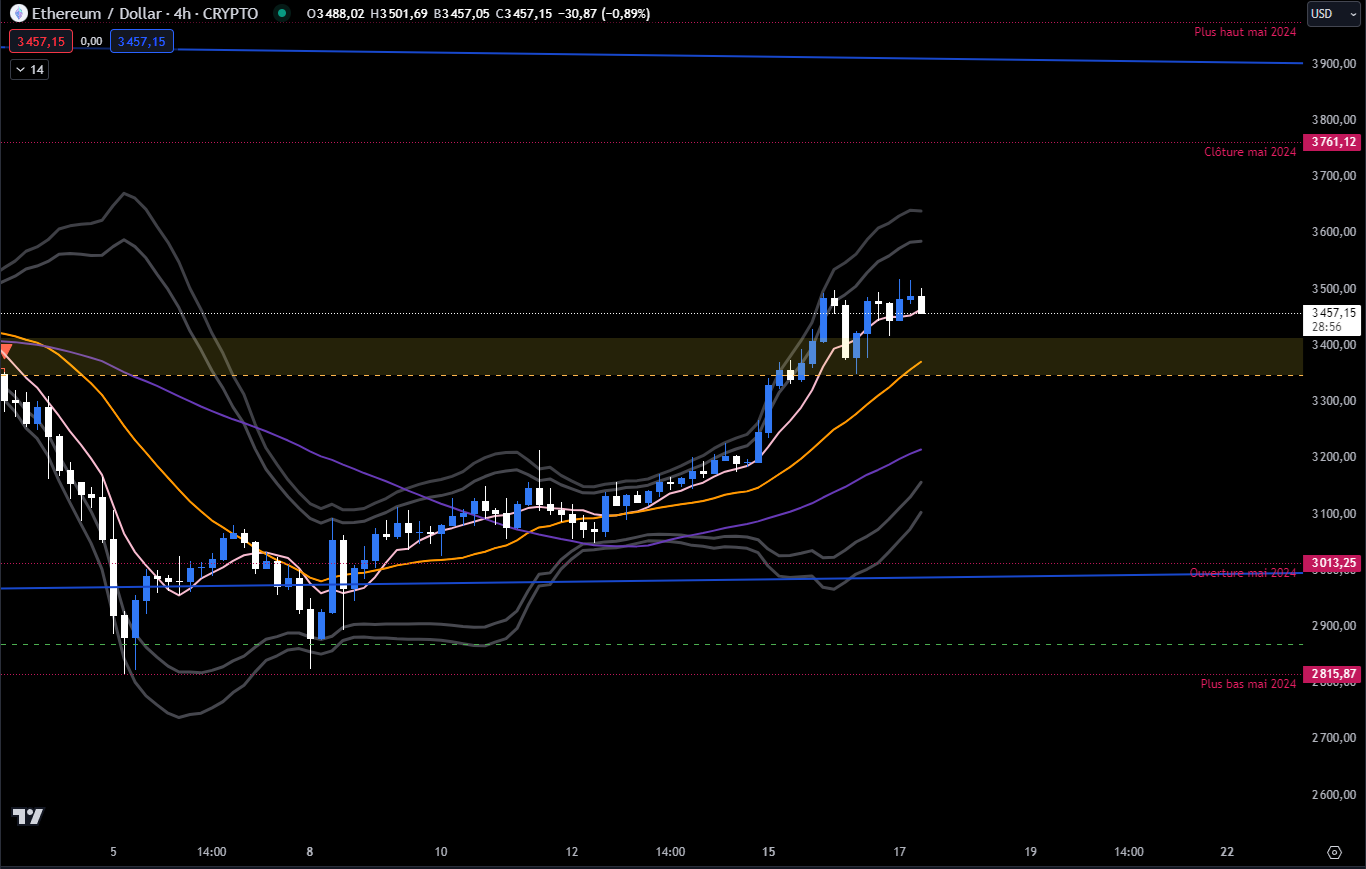
Task: Open the USD currency dropdown
Action: pos(1333,13)
